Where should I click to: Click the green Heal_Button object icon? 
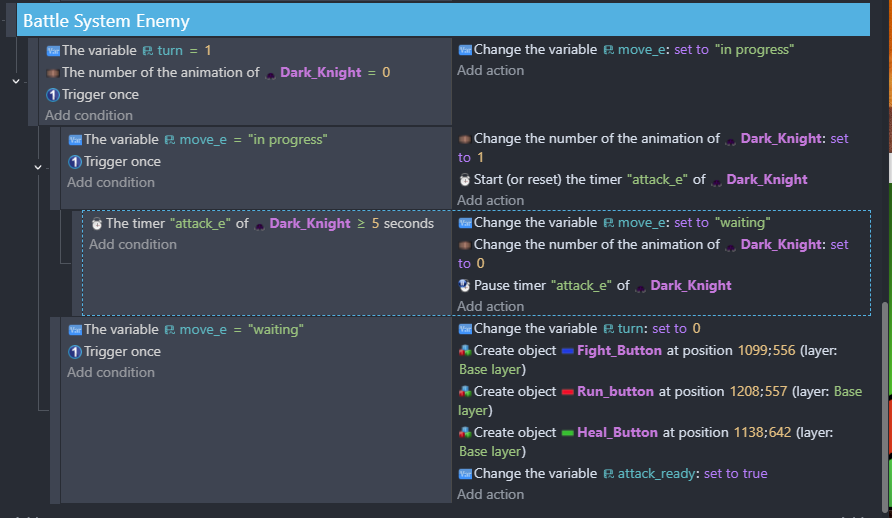[x=567, y=433]
